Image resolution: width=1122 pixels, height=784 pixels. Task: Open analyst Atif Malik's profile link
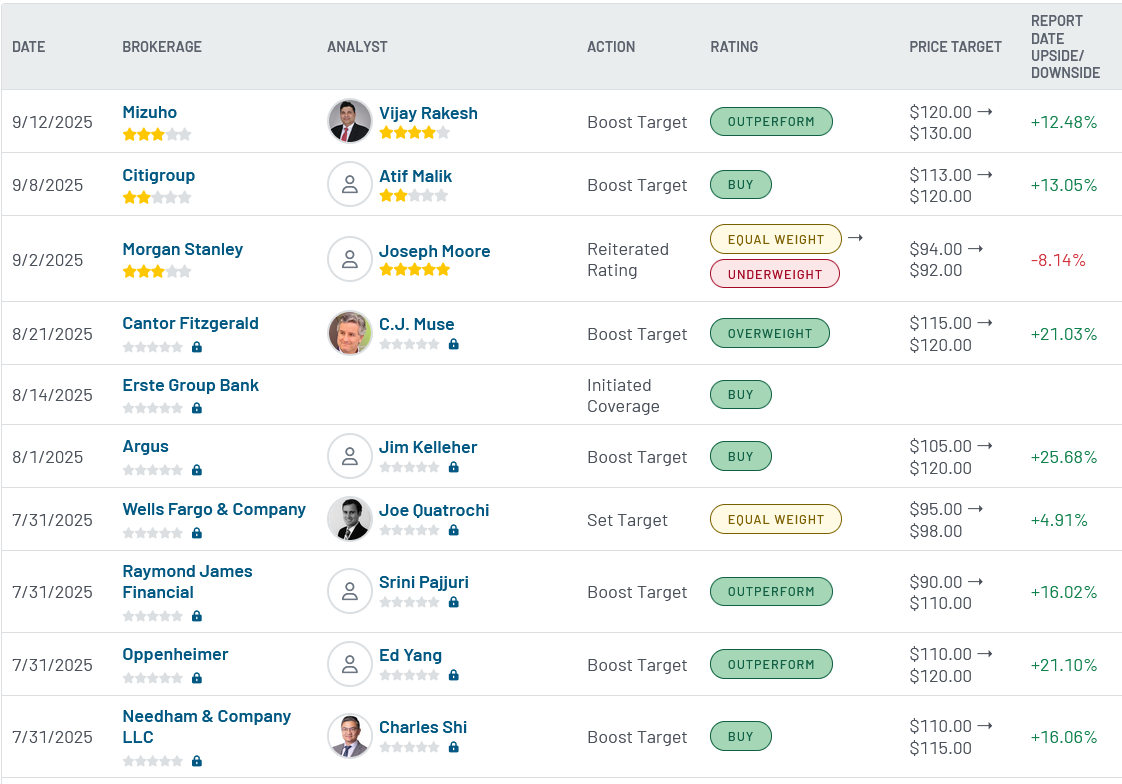(x=416, y=176)
